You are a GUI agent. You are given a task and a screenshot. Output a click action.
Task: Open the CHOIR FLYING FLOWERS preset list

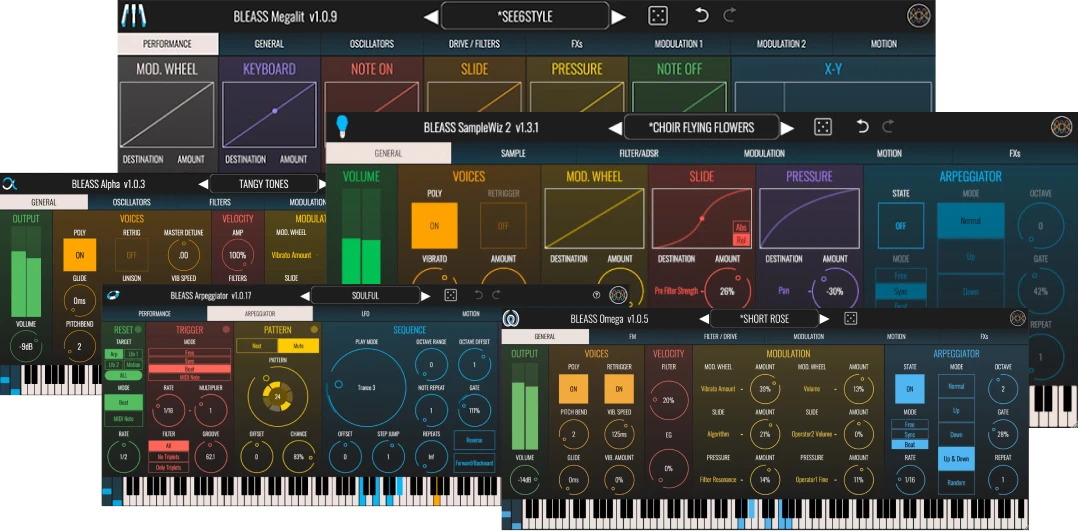click(x=701, y=128)
